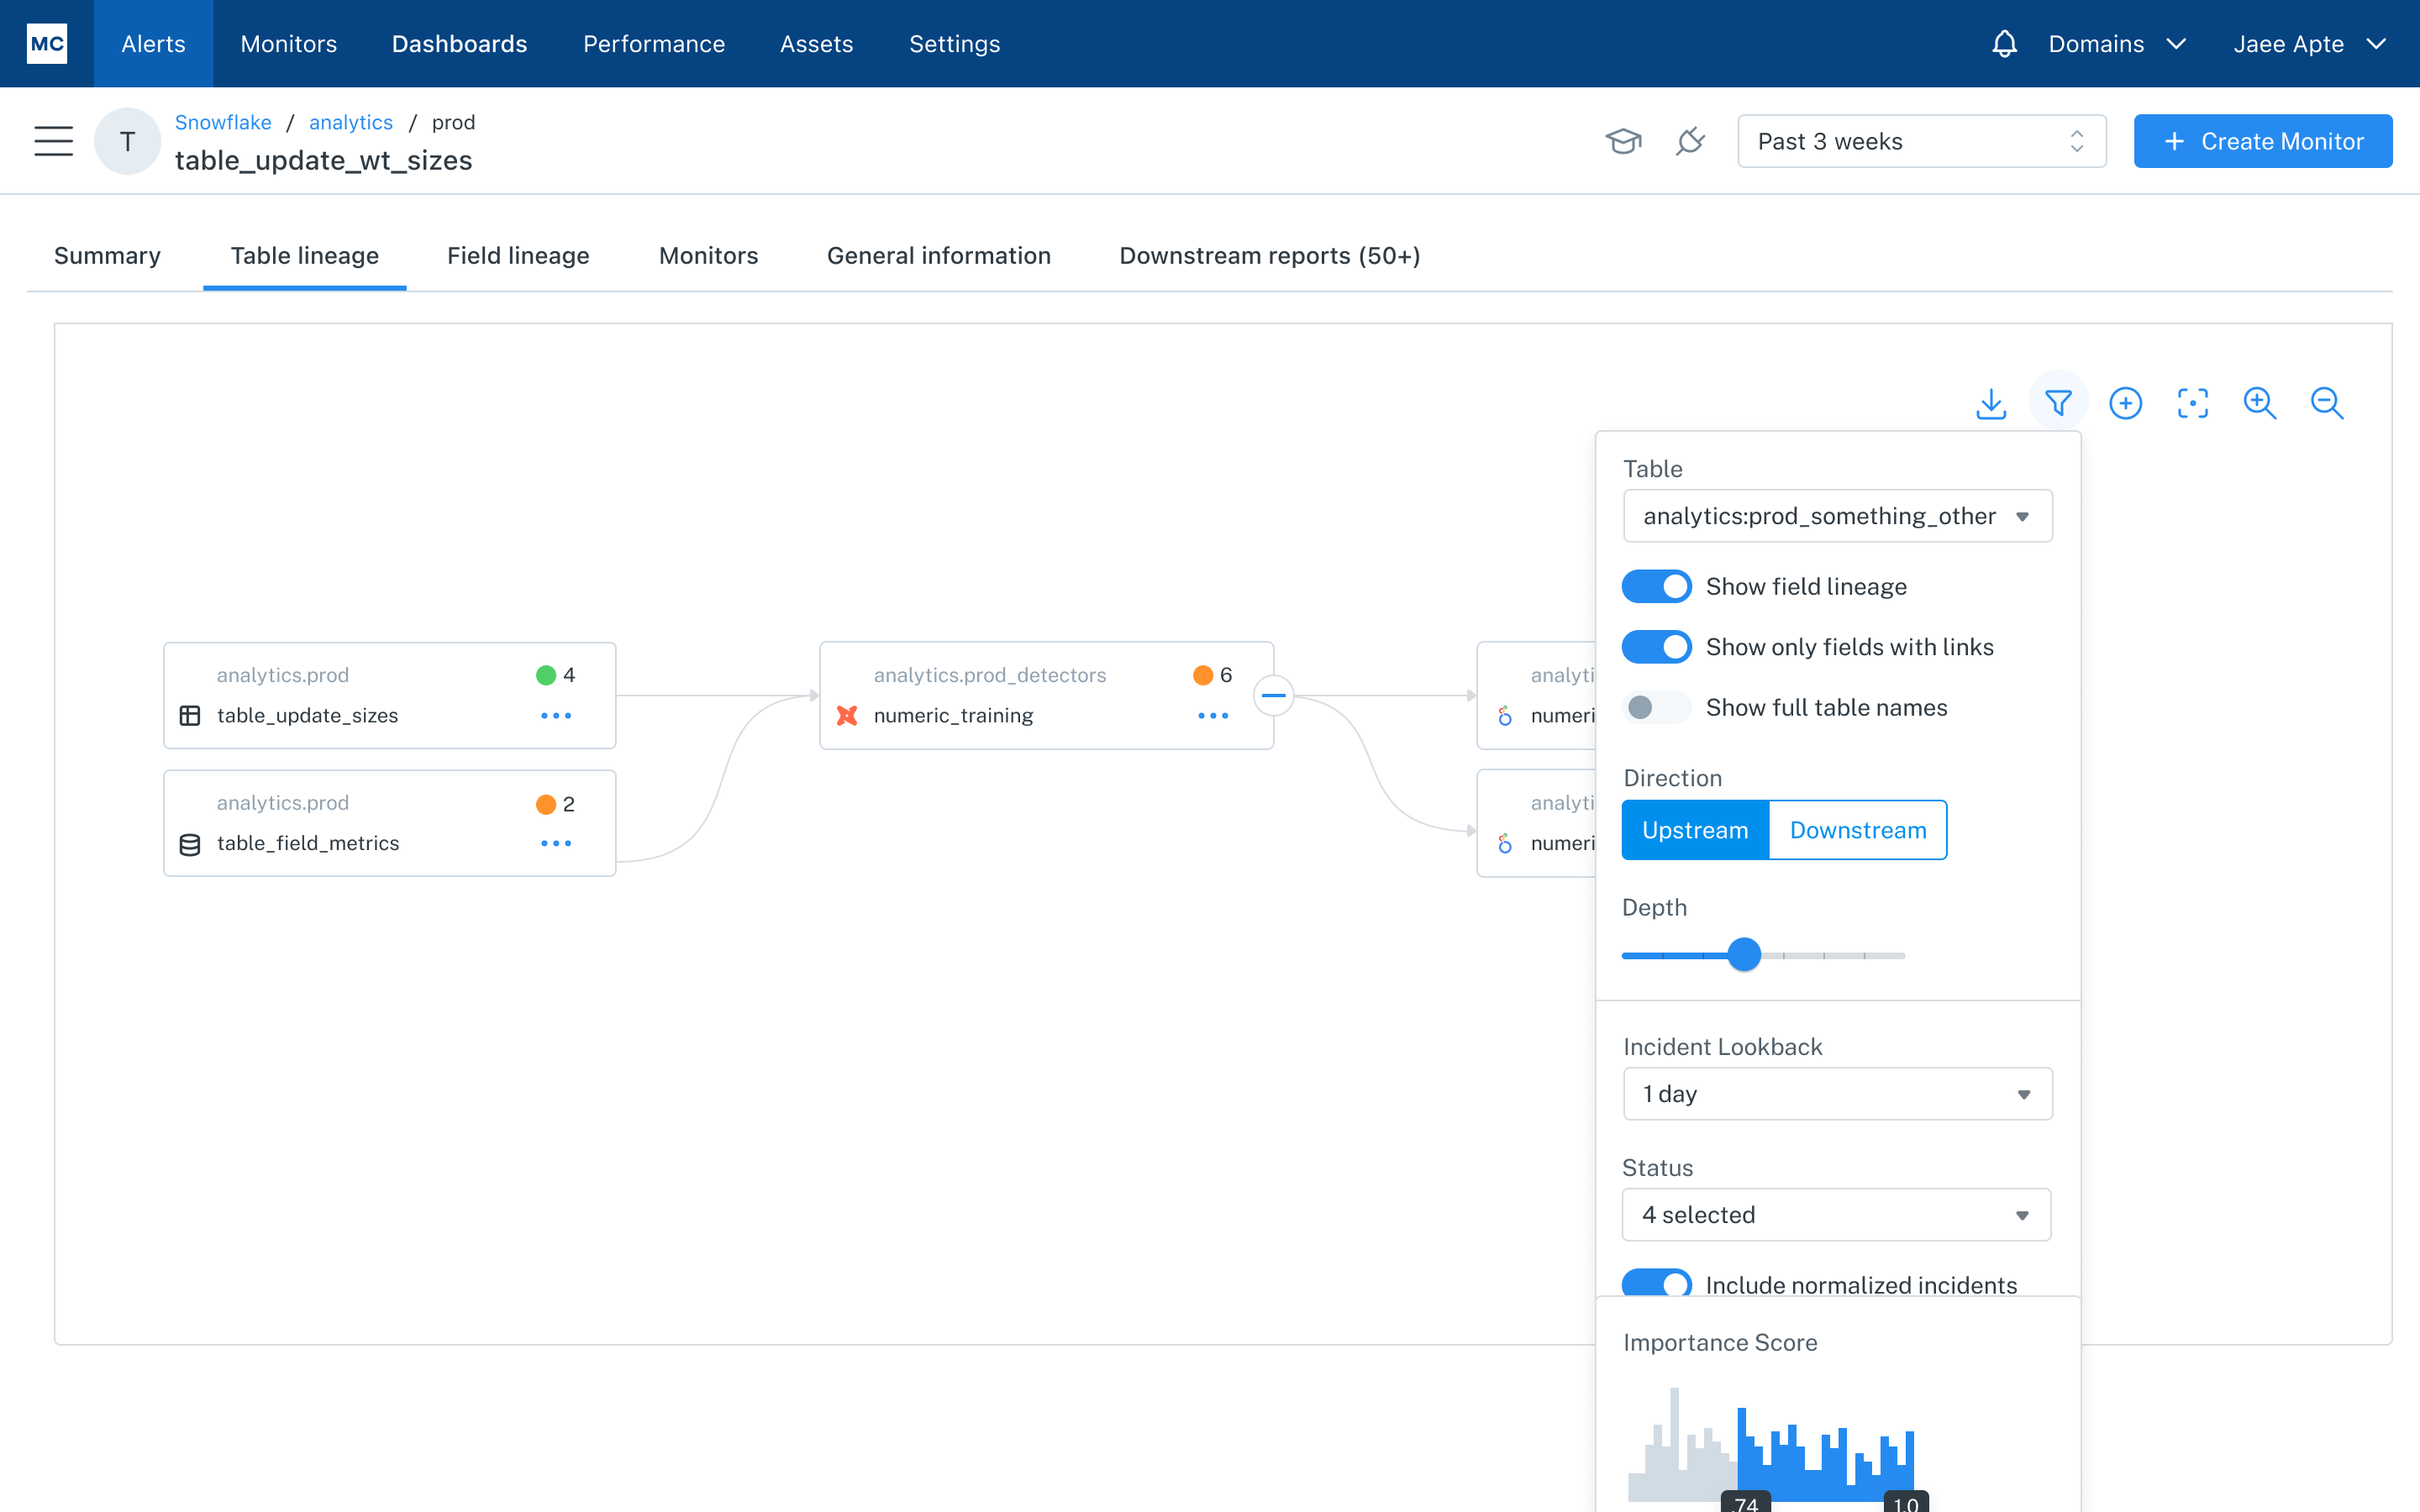This screenshot has width=2420, height=1512.
Task: Select Downstream direction
Action: coord(1858,830)
